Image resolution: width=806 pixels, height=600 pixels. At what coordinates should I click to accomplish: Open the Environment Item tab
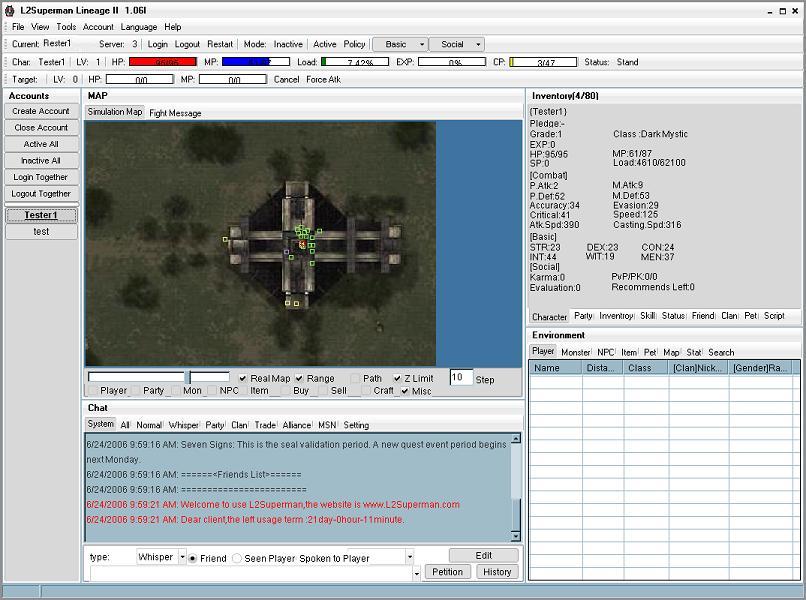point(629,352)
